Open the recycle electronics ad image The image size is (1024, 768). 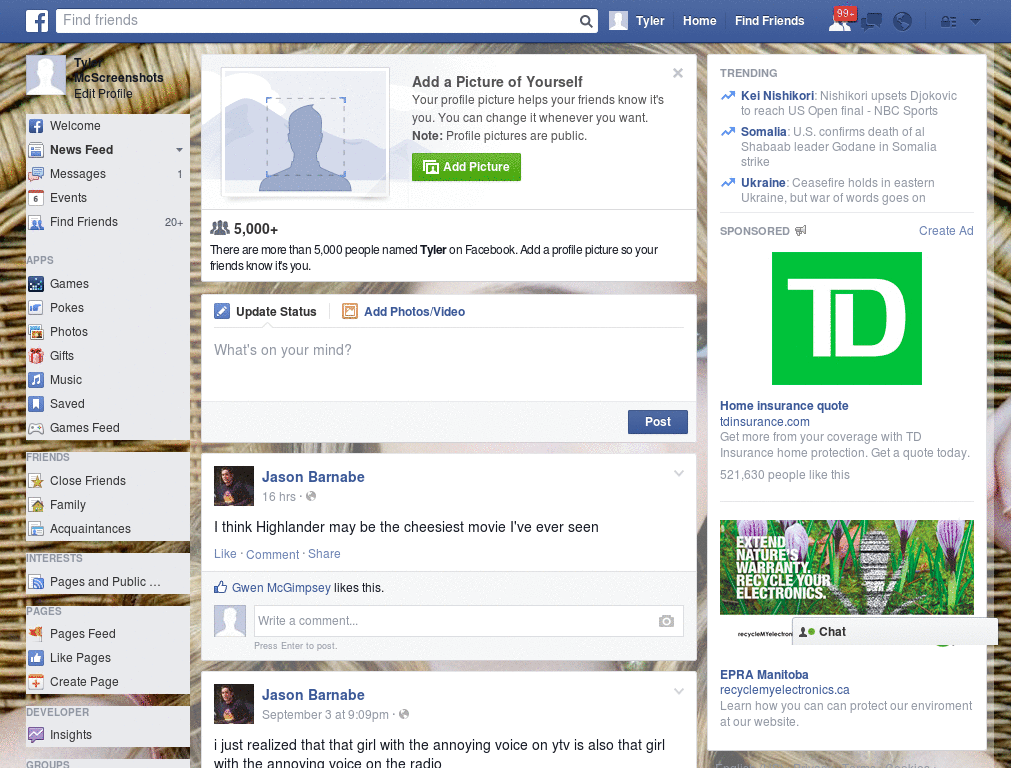coord(846,568)
